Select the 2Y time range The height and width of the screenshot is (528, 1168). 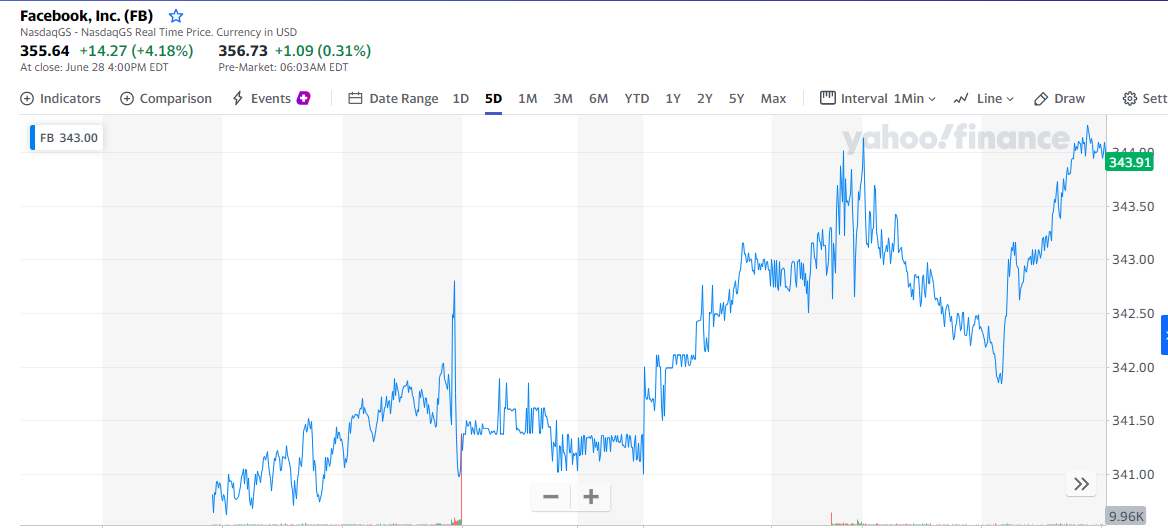coord(705,98)
